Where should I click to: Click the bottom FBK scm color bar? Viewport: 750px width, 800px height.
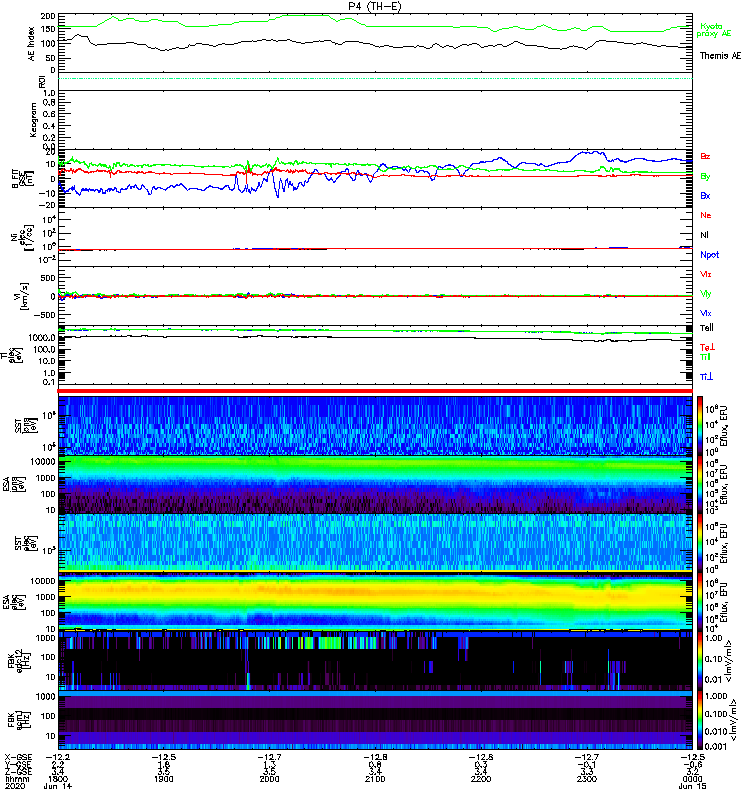click(x=700, y=720)
